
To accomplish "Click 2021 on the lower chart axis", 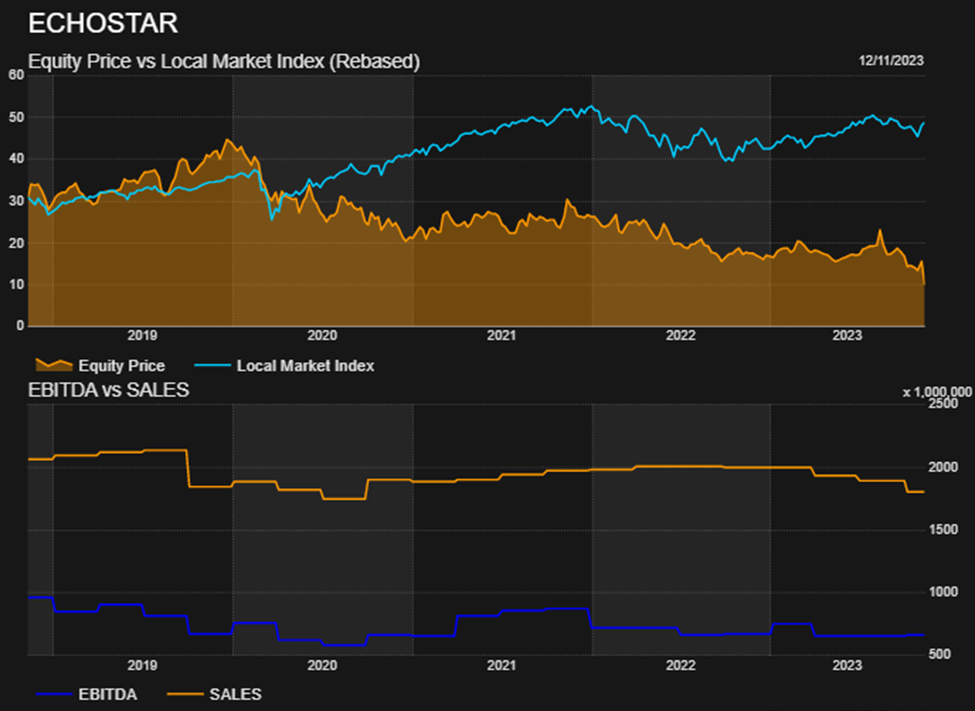I will pos(501,665).
